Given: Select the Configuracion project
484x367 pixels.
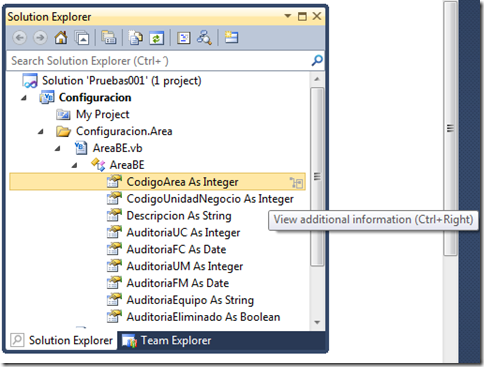Looking at the screenshot, I should pos(95,97).
